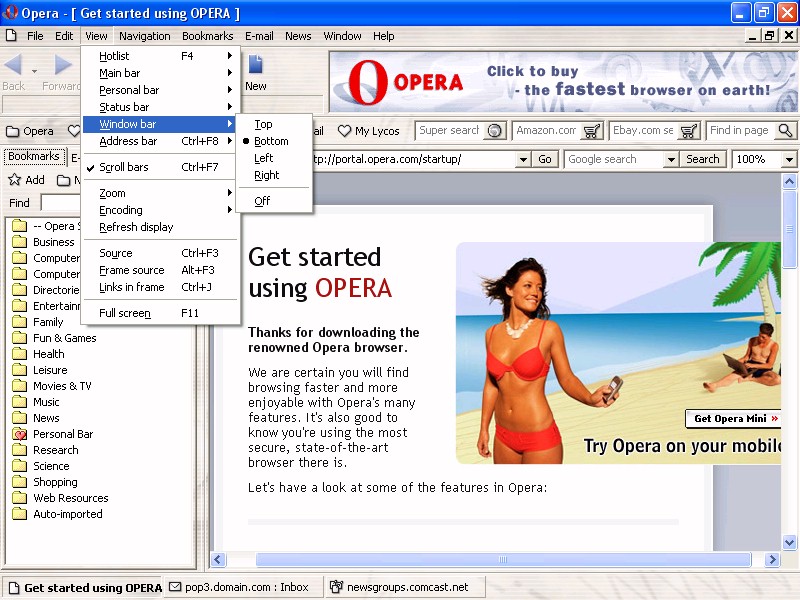Open the Back history dropdown arrow
The height and width of the screenshot is (600, 800).
pyautogui.click(x=34, y=71)
